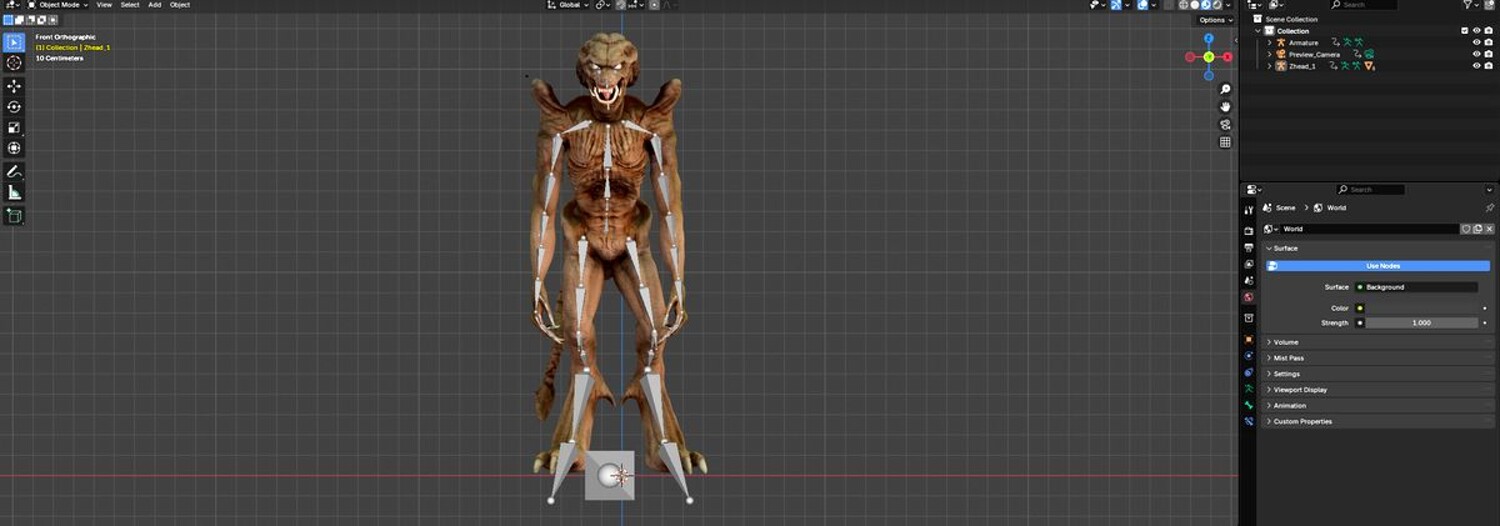Open the Object Mode dropdown
This screenshot has height=526, width=1500.
58,5
